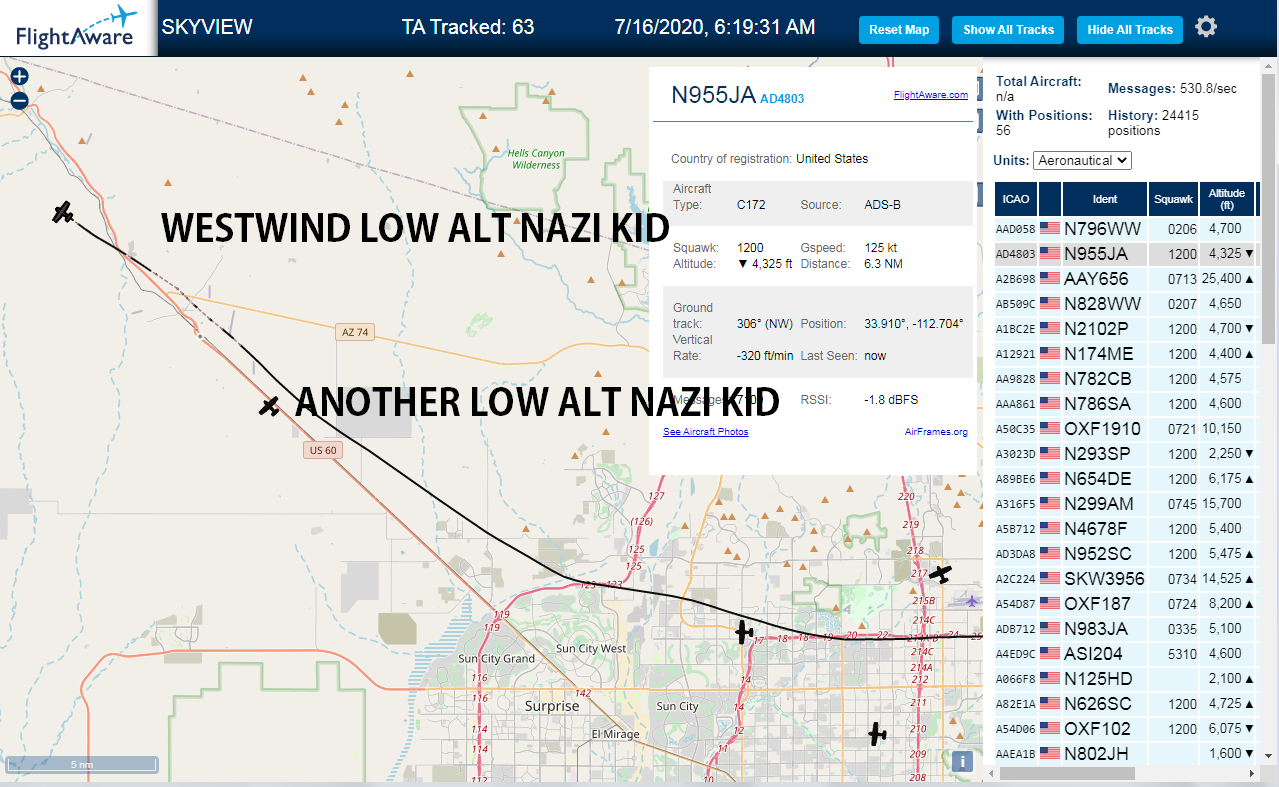
Task: Select the ASI204 row
Action: (x=1125, y=654)
